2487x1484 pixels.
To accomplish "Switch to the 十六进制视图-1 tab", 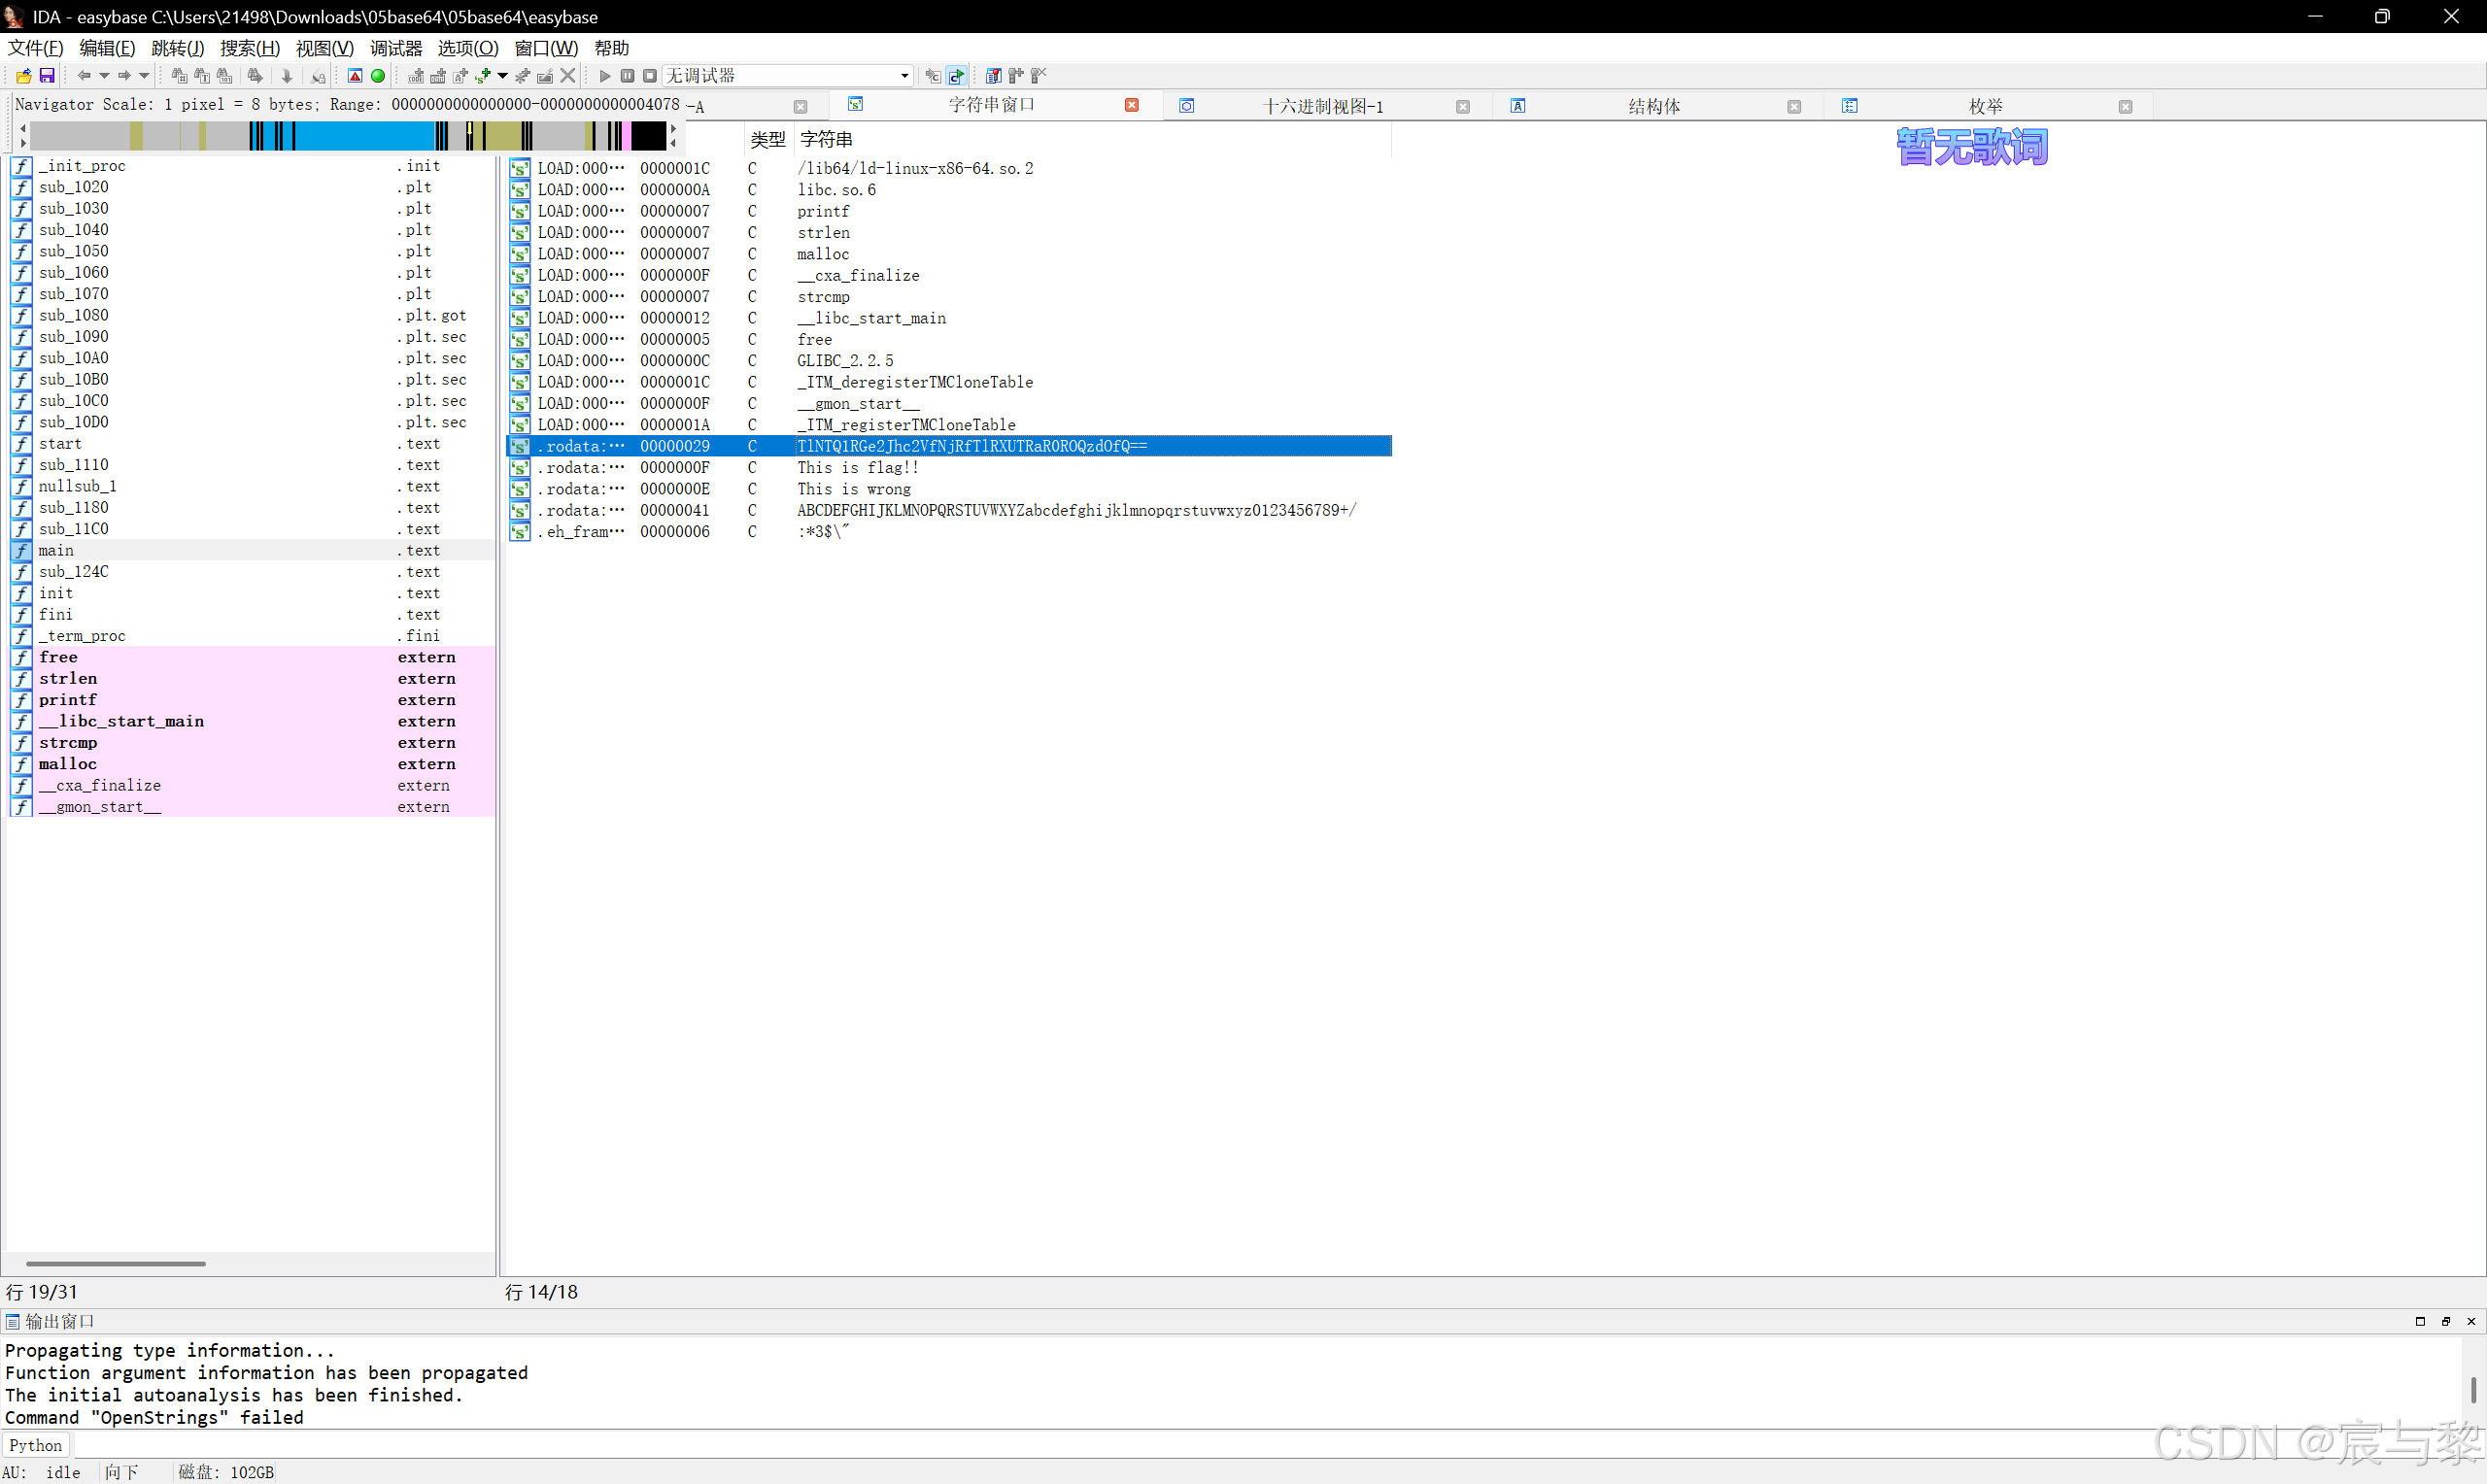I will click(x=1322, y=106).
